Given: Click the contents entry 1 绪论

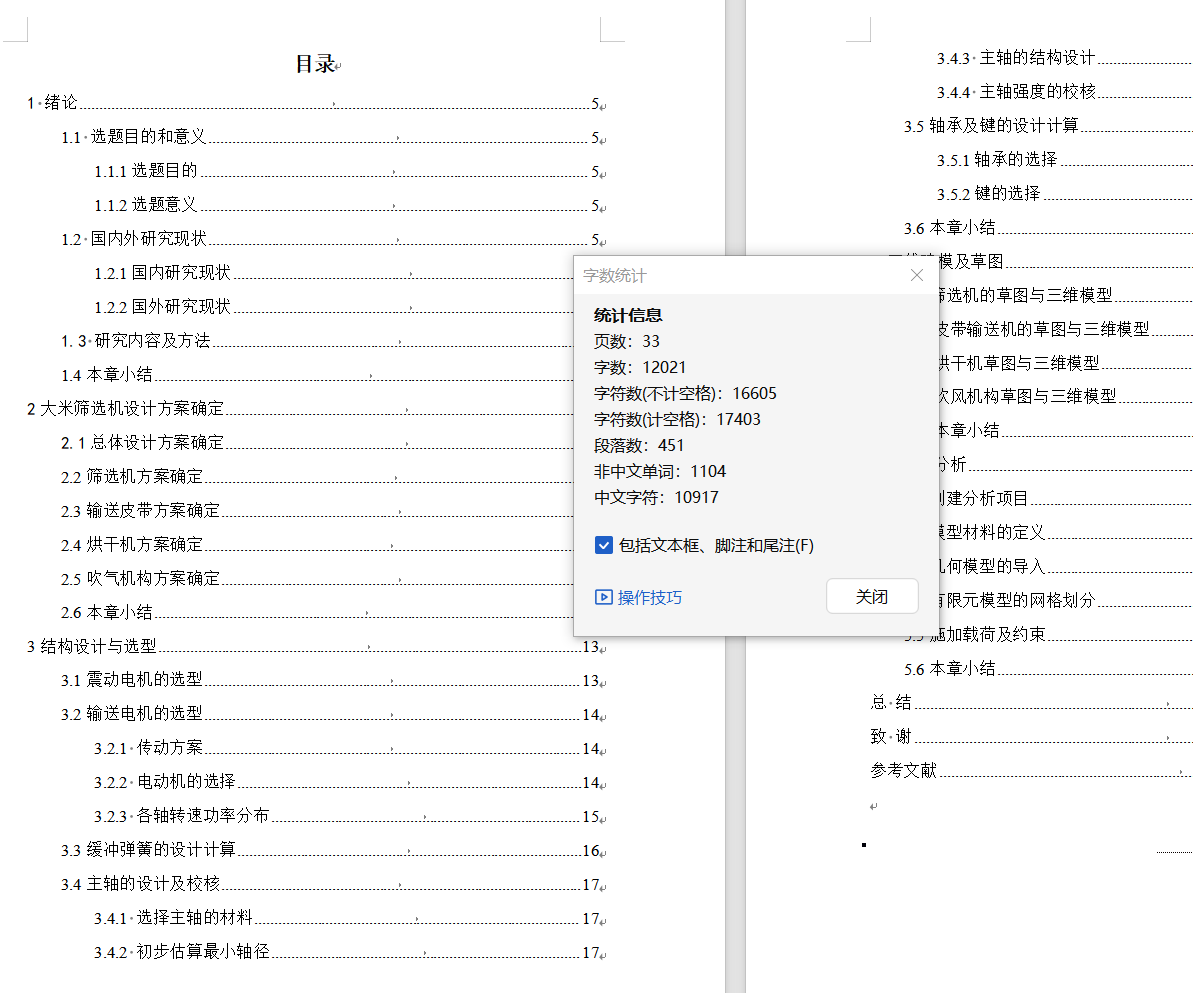Looking at the screenshot, I should click(317, 103).
